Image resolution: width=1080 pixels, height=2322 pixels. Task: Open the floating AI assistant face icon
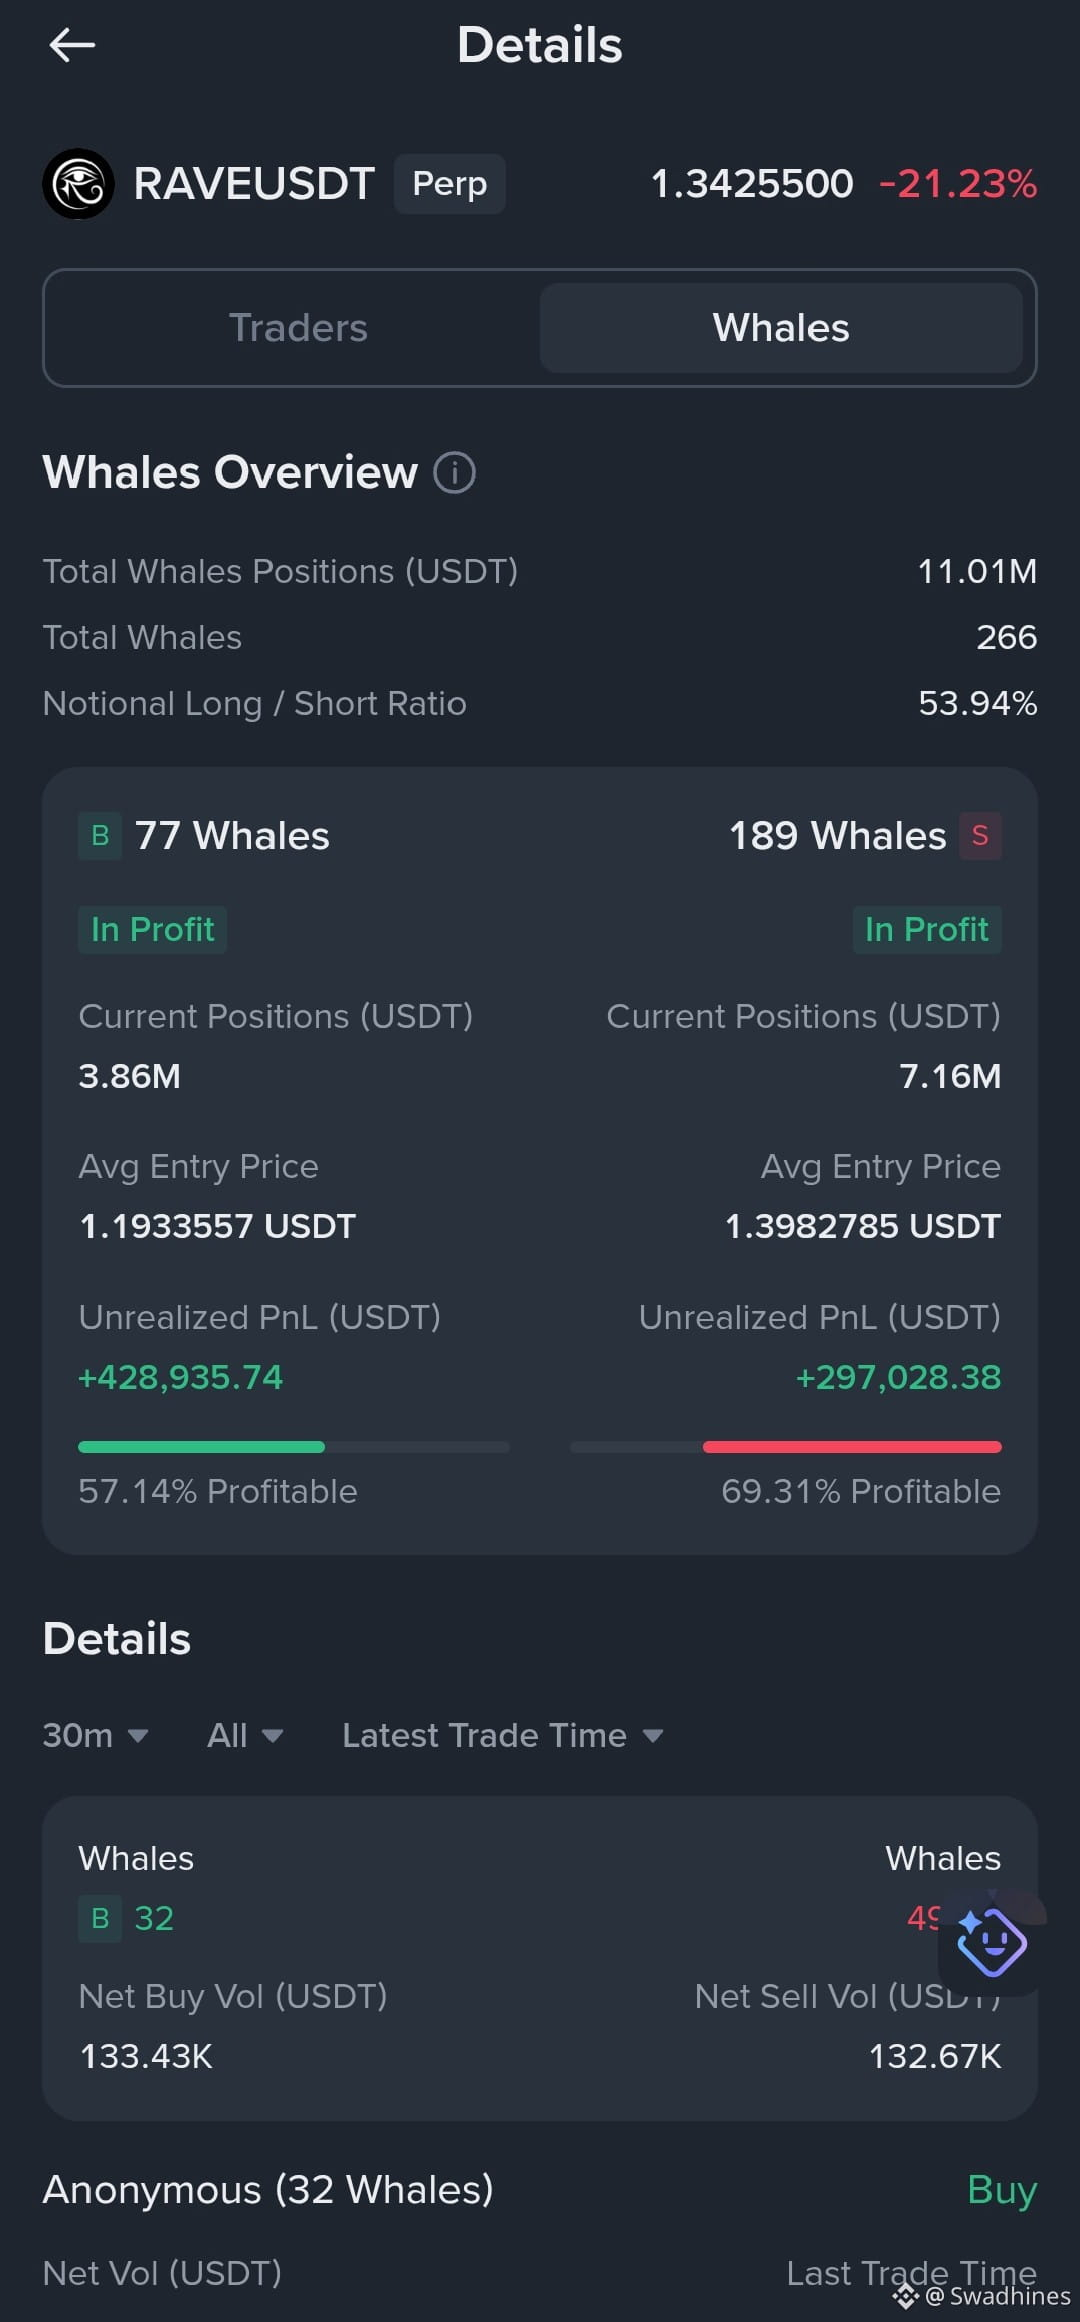click(x=992, y=1943)
